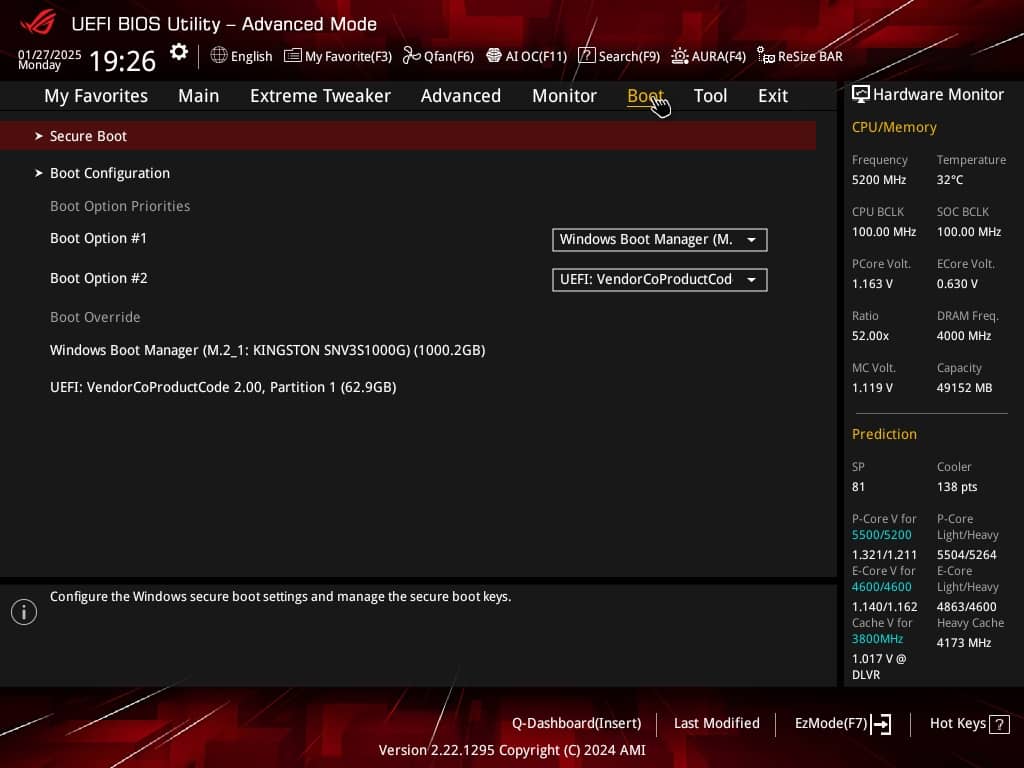This screenshot has height=768, width=1024.
Task: Click the 52.00x ratio value
Action: tap(870, 336)
